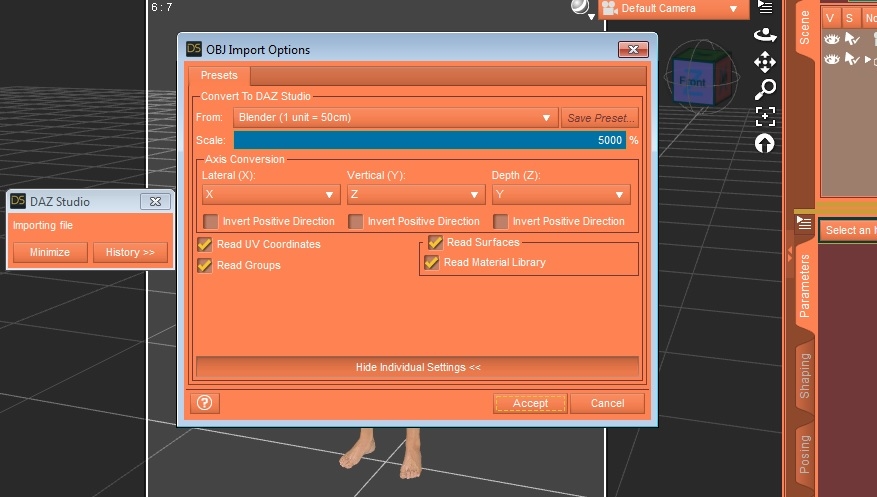Click the pan camera arrows icon
Screen dimensions: 877x497
click(x=765, y=62)
